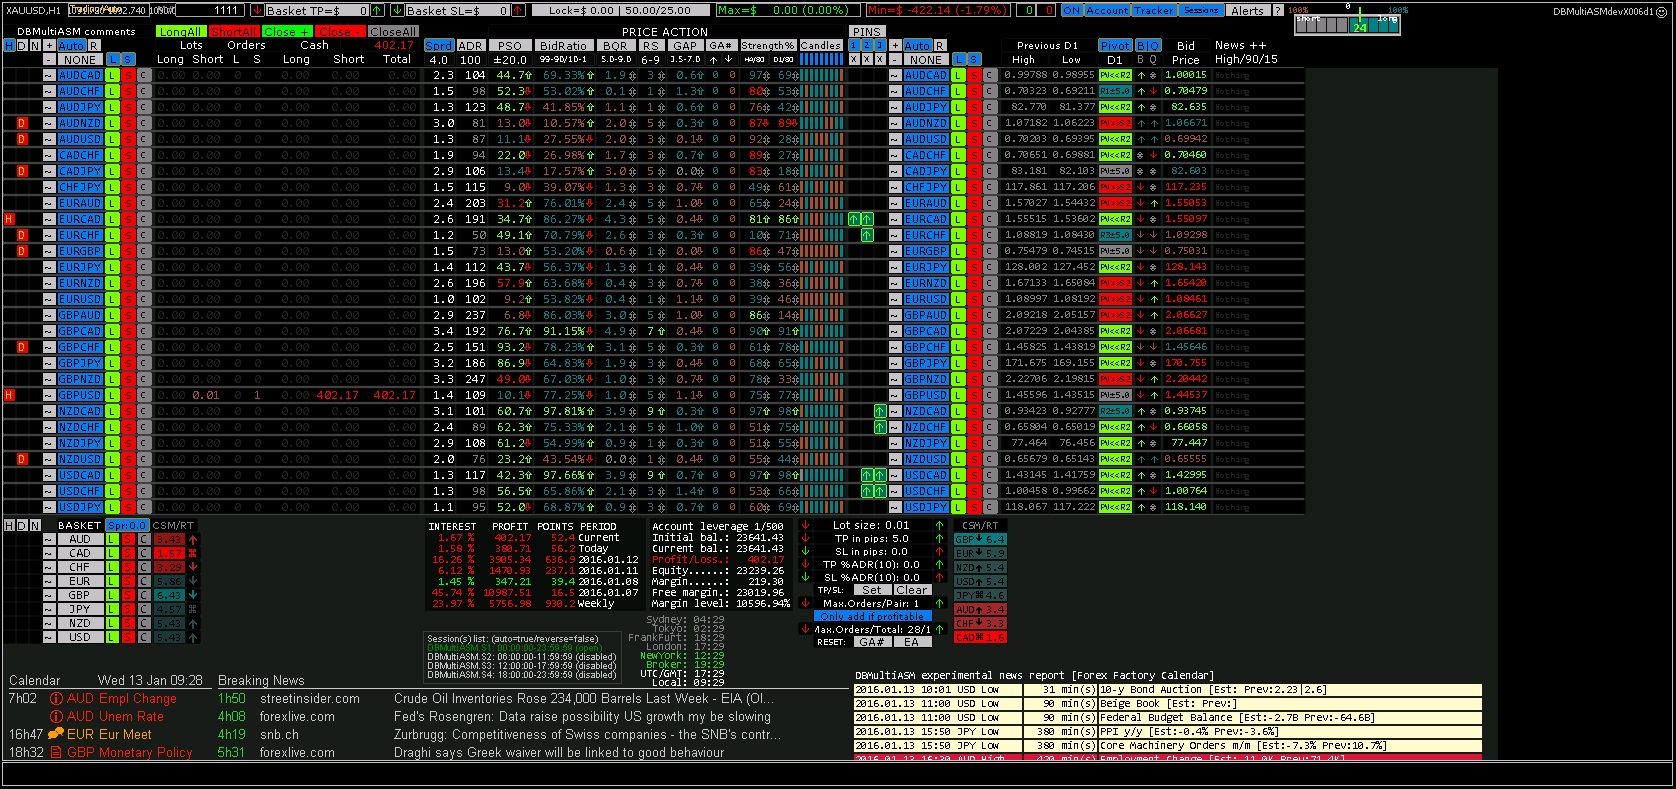Open the Account tab

(1107, 10)
